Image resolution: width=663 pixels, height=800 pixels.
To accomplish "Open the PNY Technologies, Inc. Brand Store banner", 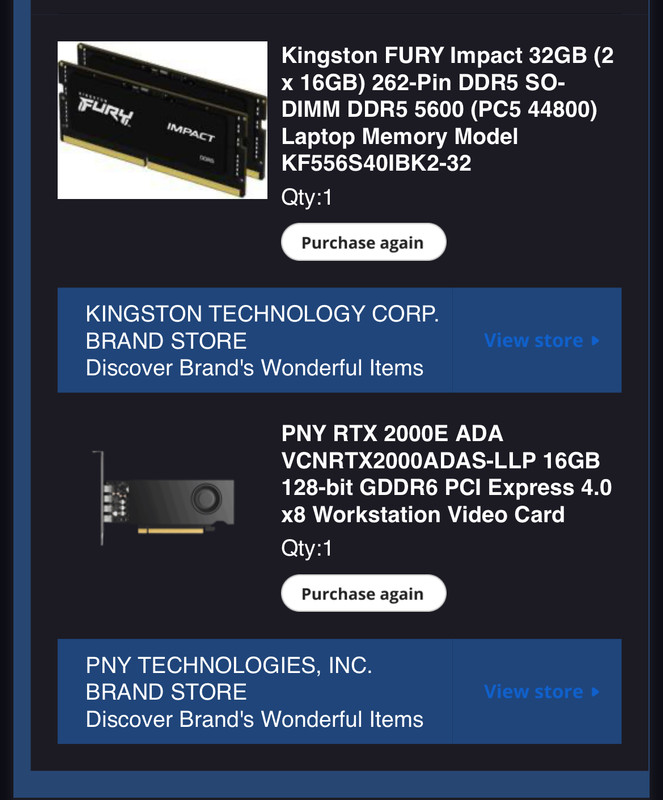I will click(x=339, y=691).
